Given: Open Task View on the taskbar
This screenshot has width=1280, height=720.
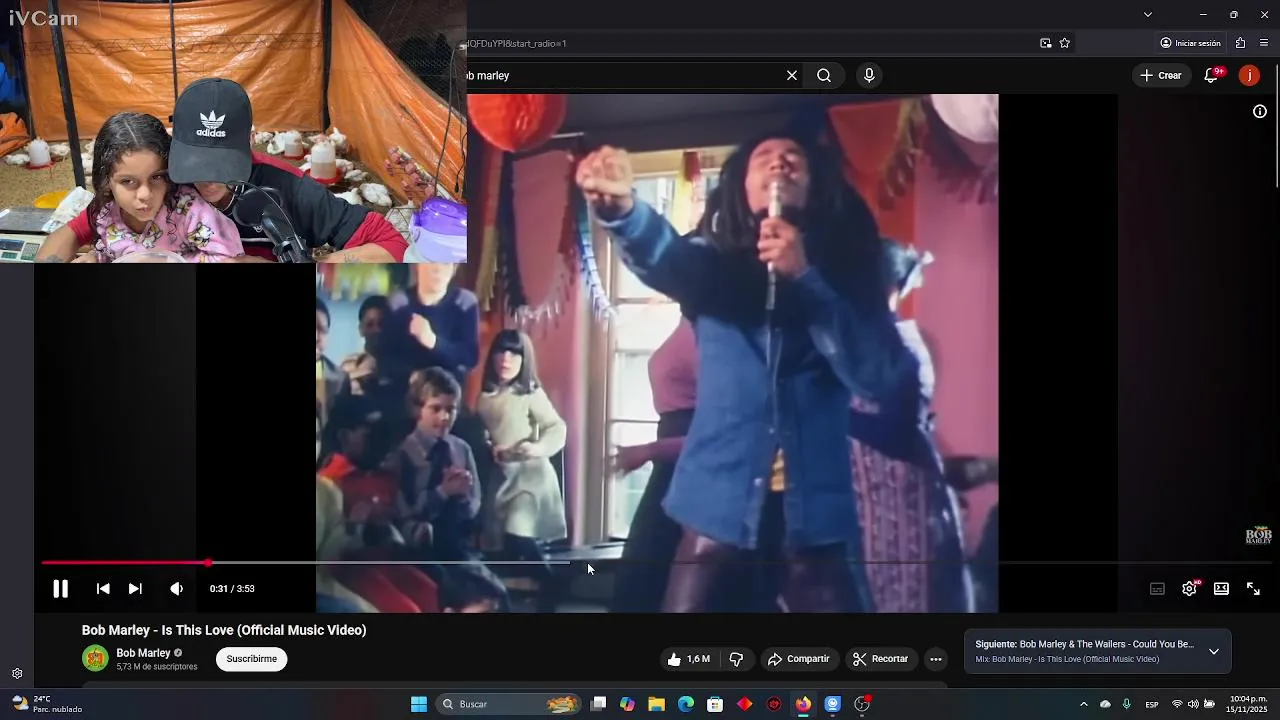Looking at the screenshot, I should point(598,704).
